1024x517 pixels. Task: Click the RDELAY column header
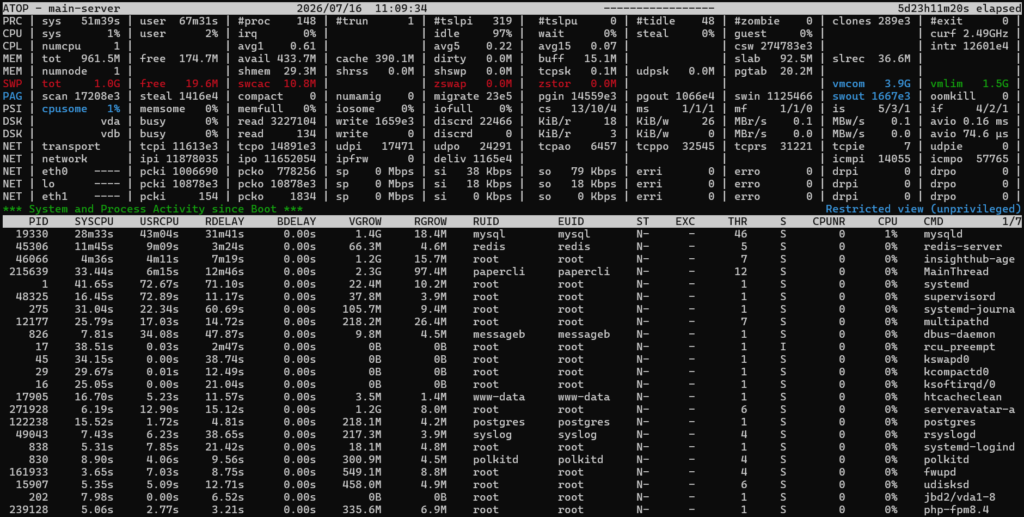(225, 221)
